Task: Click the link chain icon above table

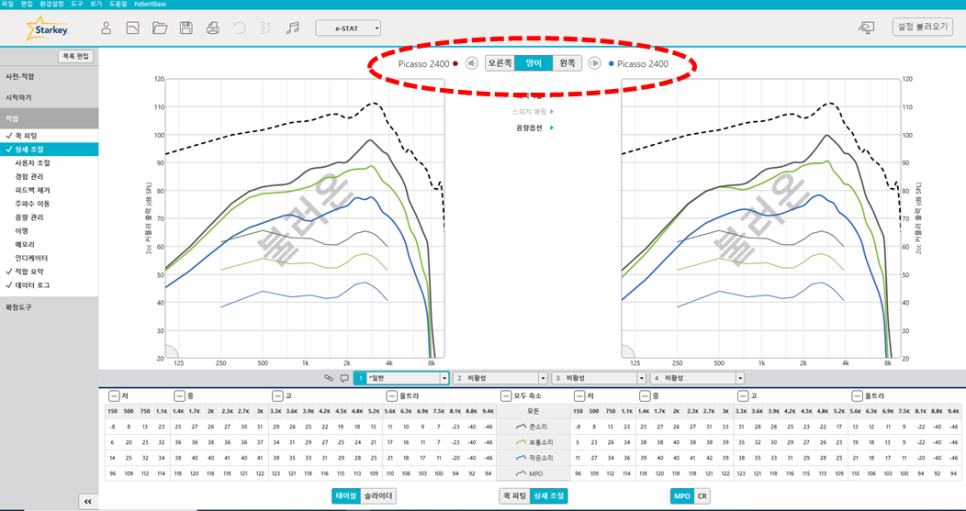Action: pos(328,378)
